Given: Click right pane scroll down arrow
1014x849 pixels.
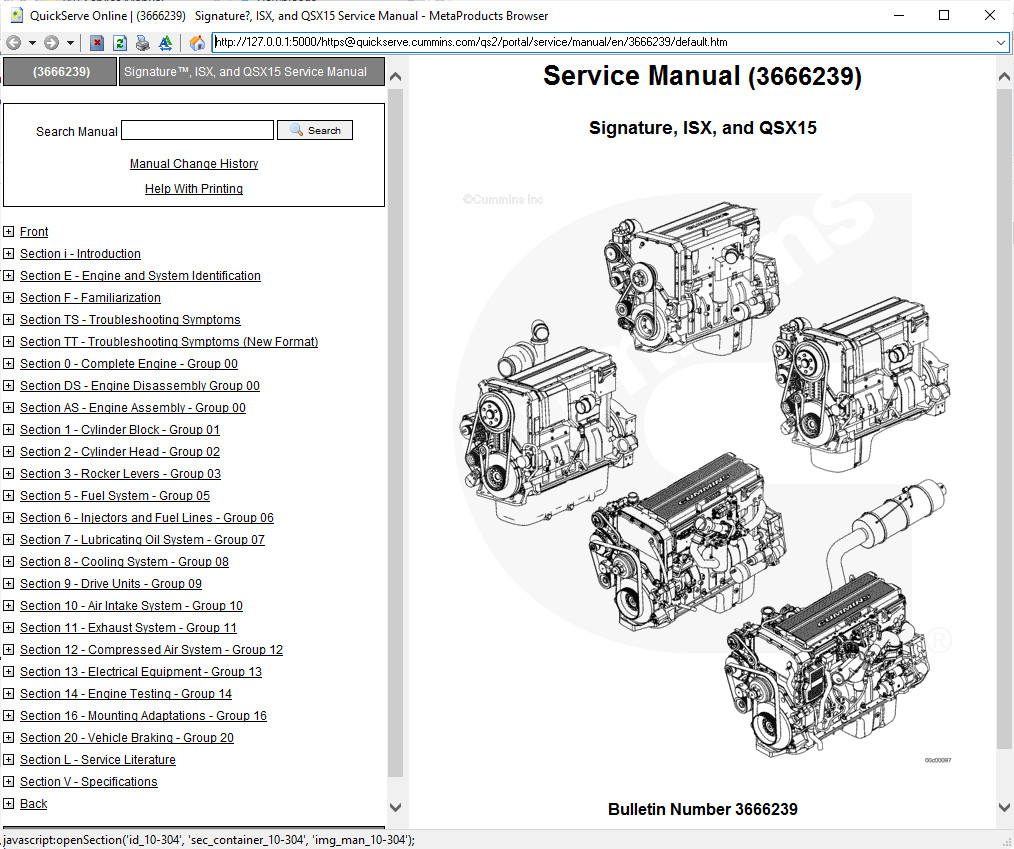Looking at the screenshot, I should point(1004,807).
